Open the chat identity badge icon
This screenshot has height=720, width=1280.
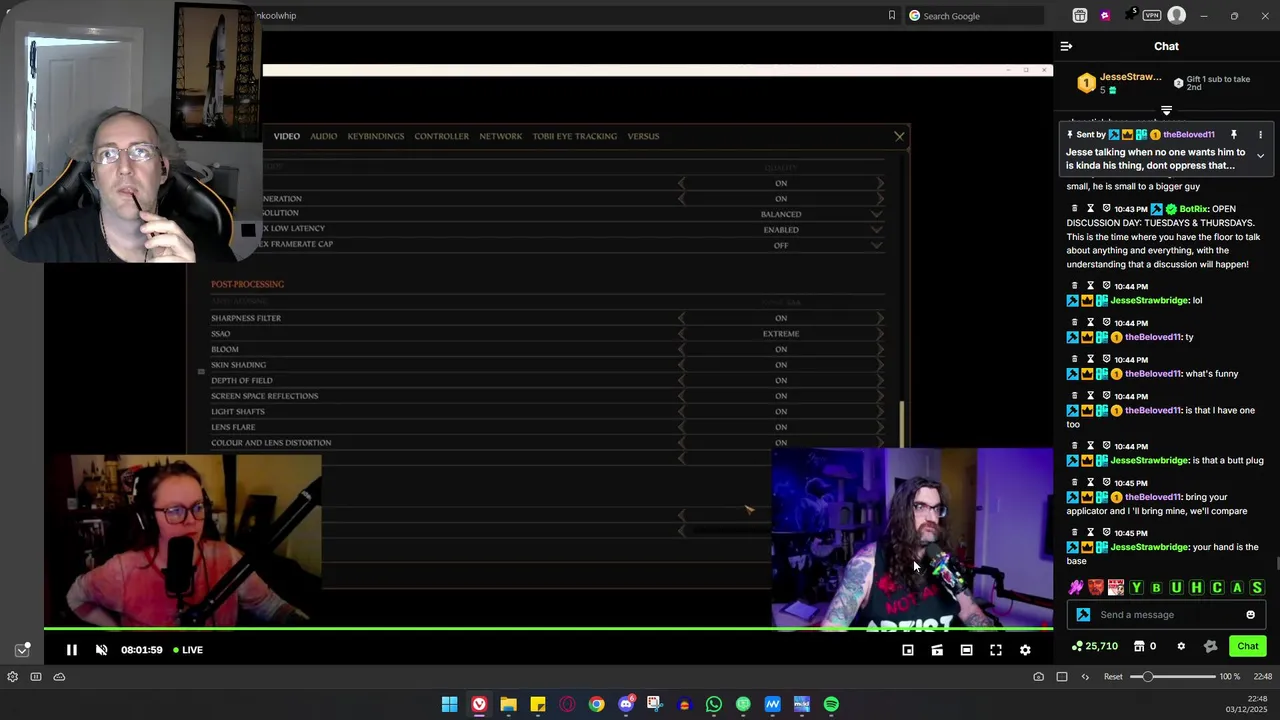(x=1083, y=615)
